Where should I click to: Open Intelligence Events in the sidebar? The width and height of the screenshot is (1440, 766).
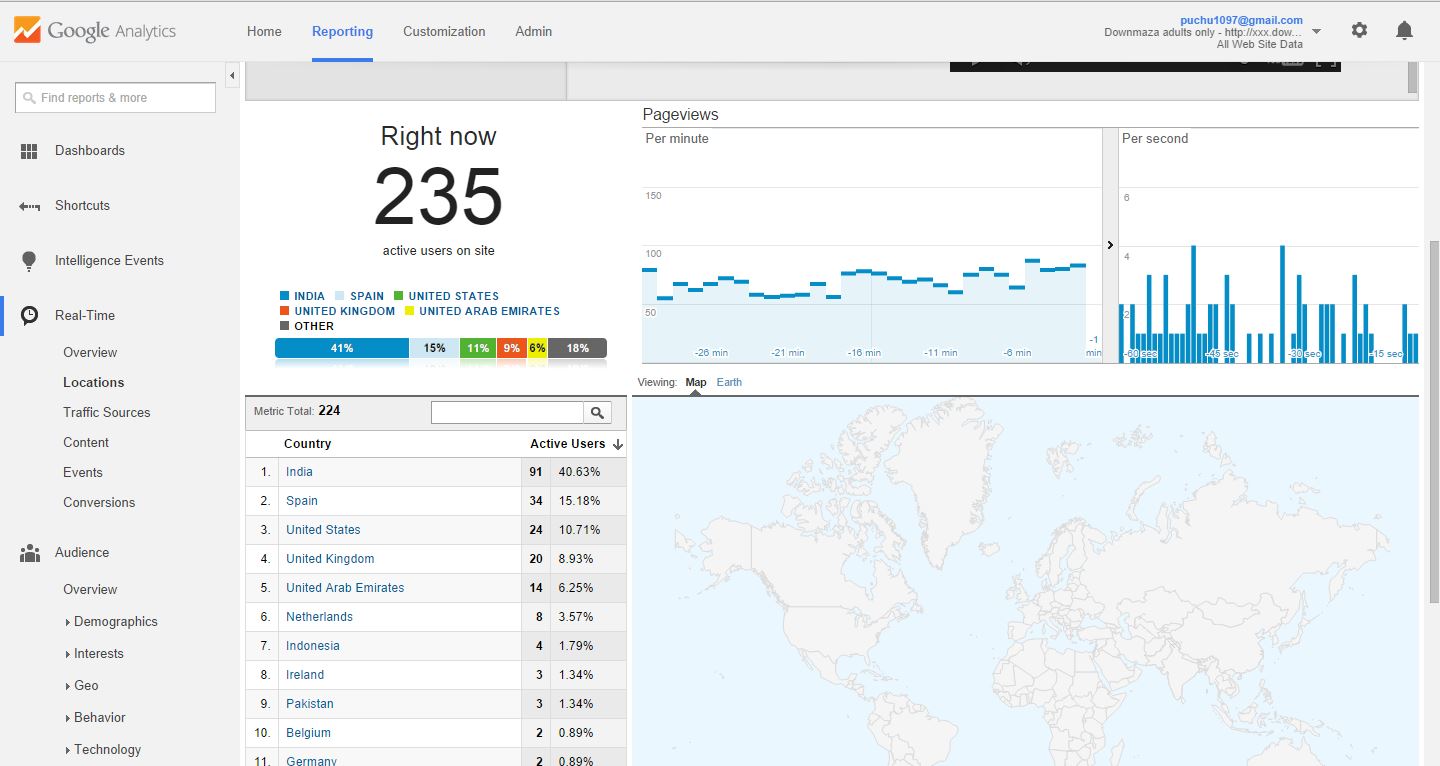(x=109, y=261)
